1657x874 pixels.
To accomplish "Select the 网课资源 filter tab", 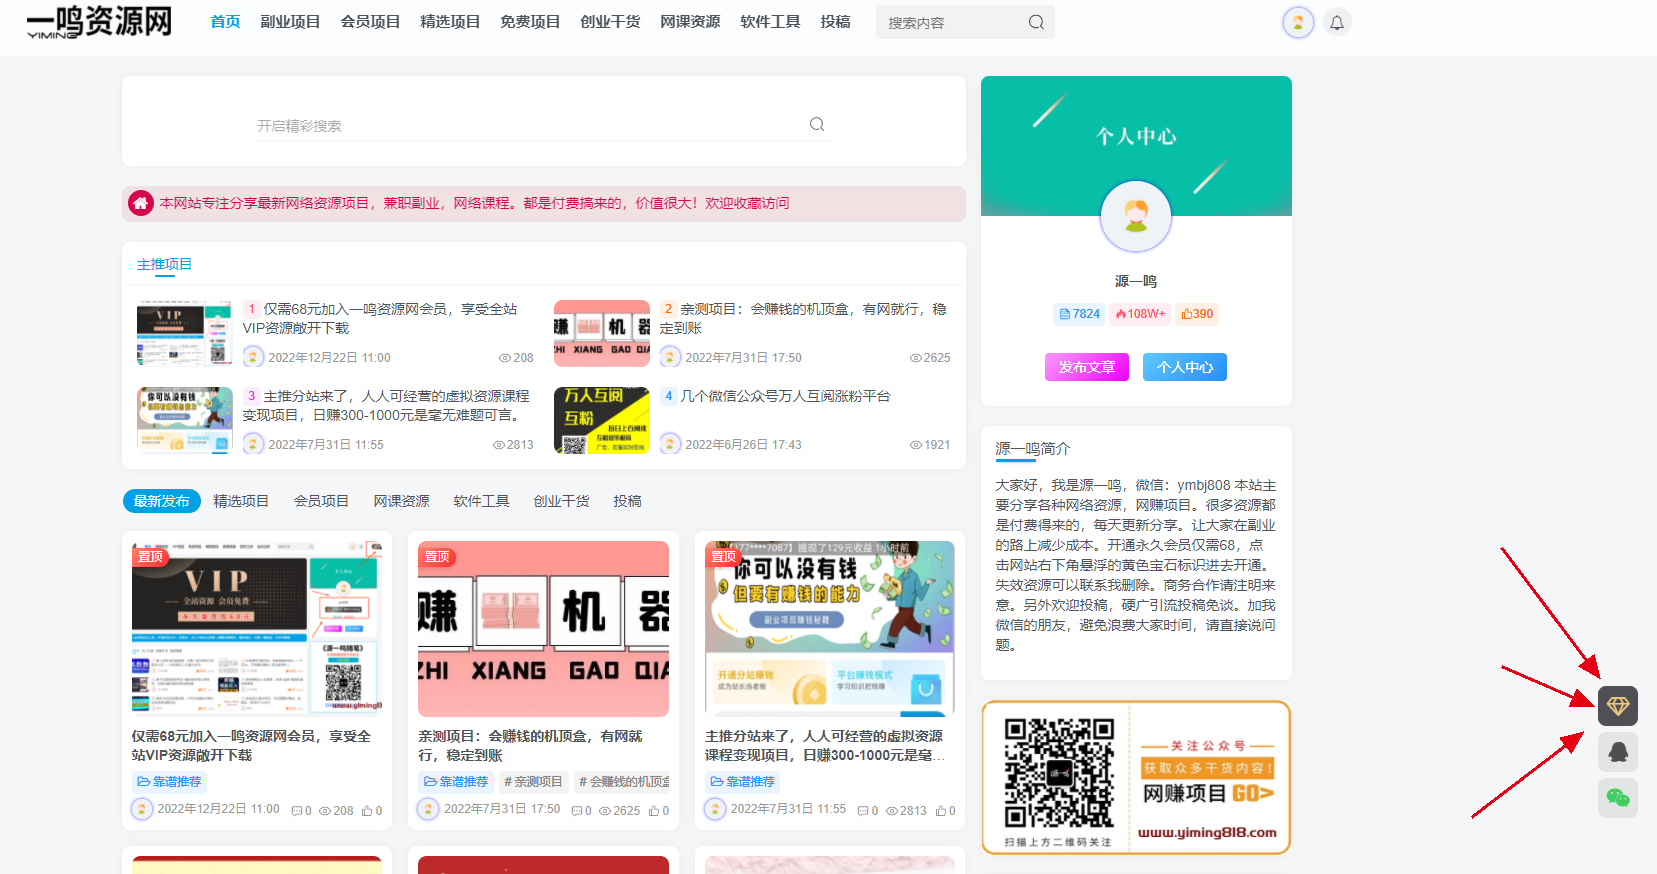I will (401, 501).
